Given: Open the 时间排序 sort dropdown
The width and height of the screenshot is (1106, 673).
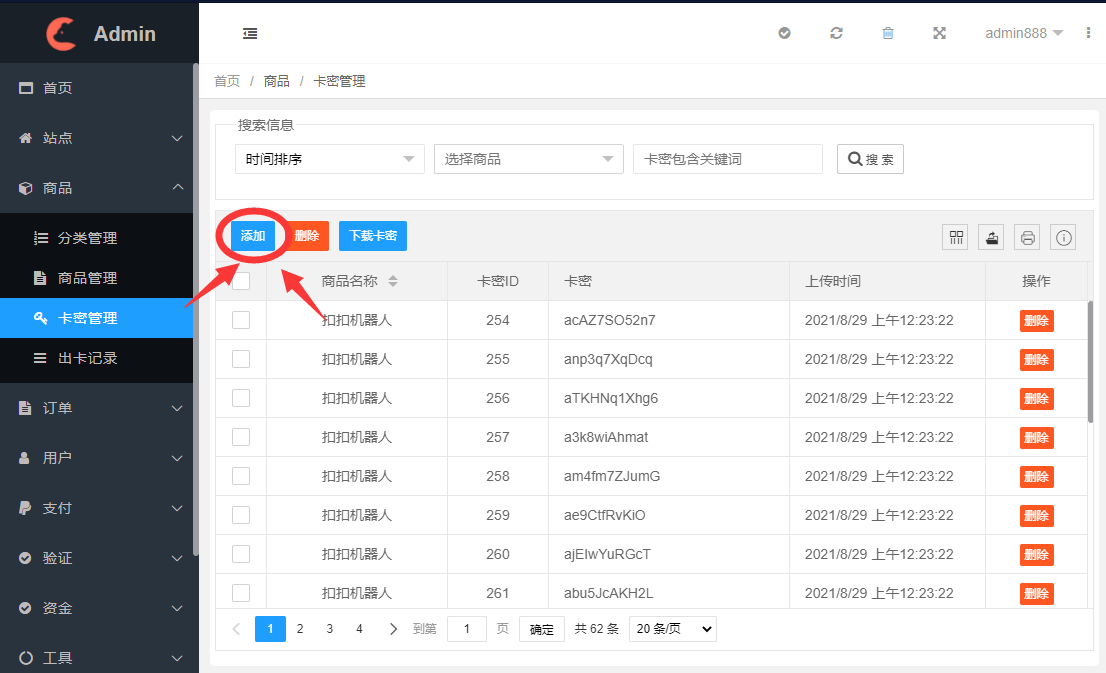Looking at the screenshot, I should tap(329, 159).
